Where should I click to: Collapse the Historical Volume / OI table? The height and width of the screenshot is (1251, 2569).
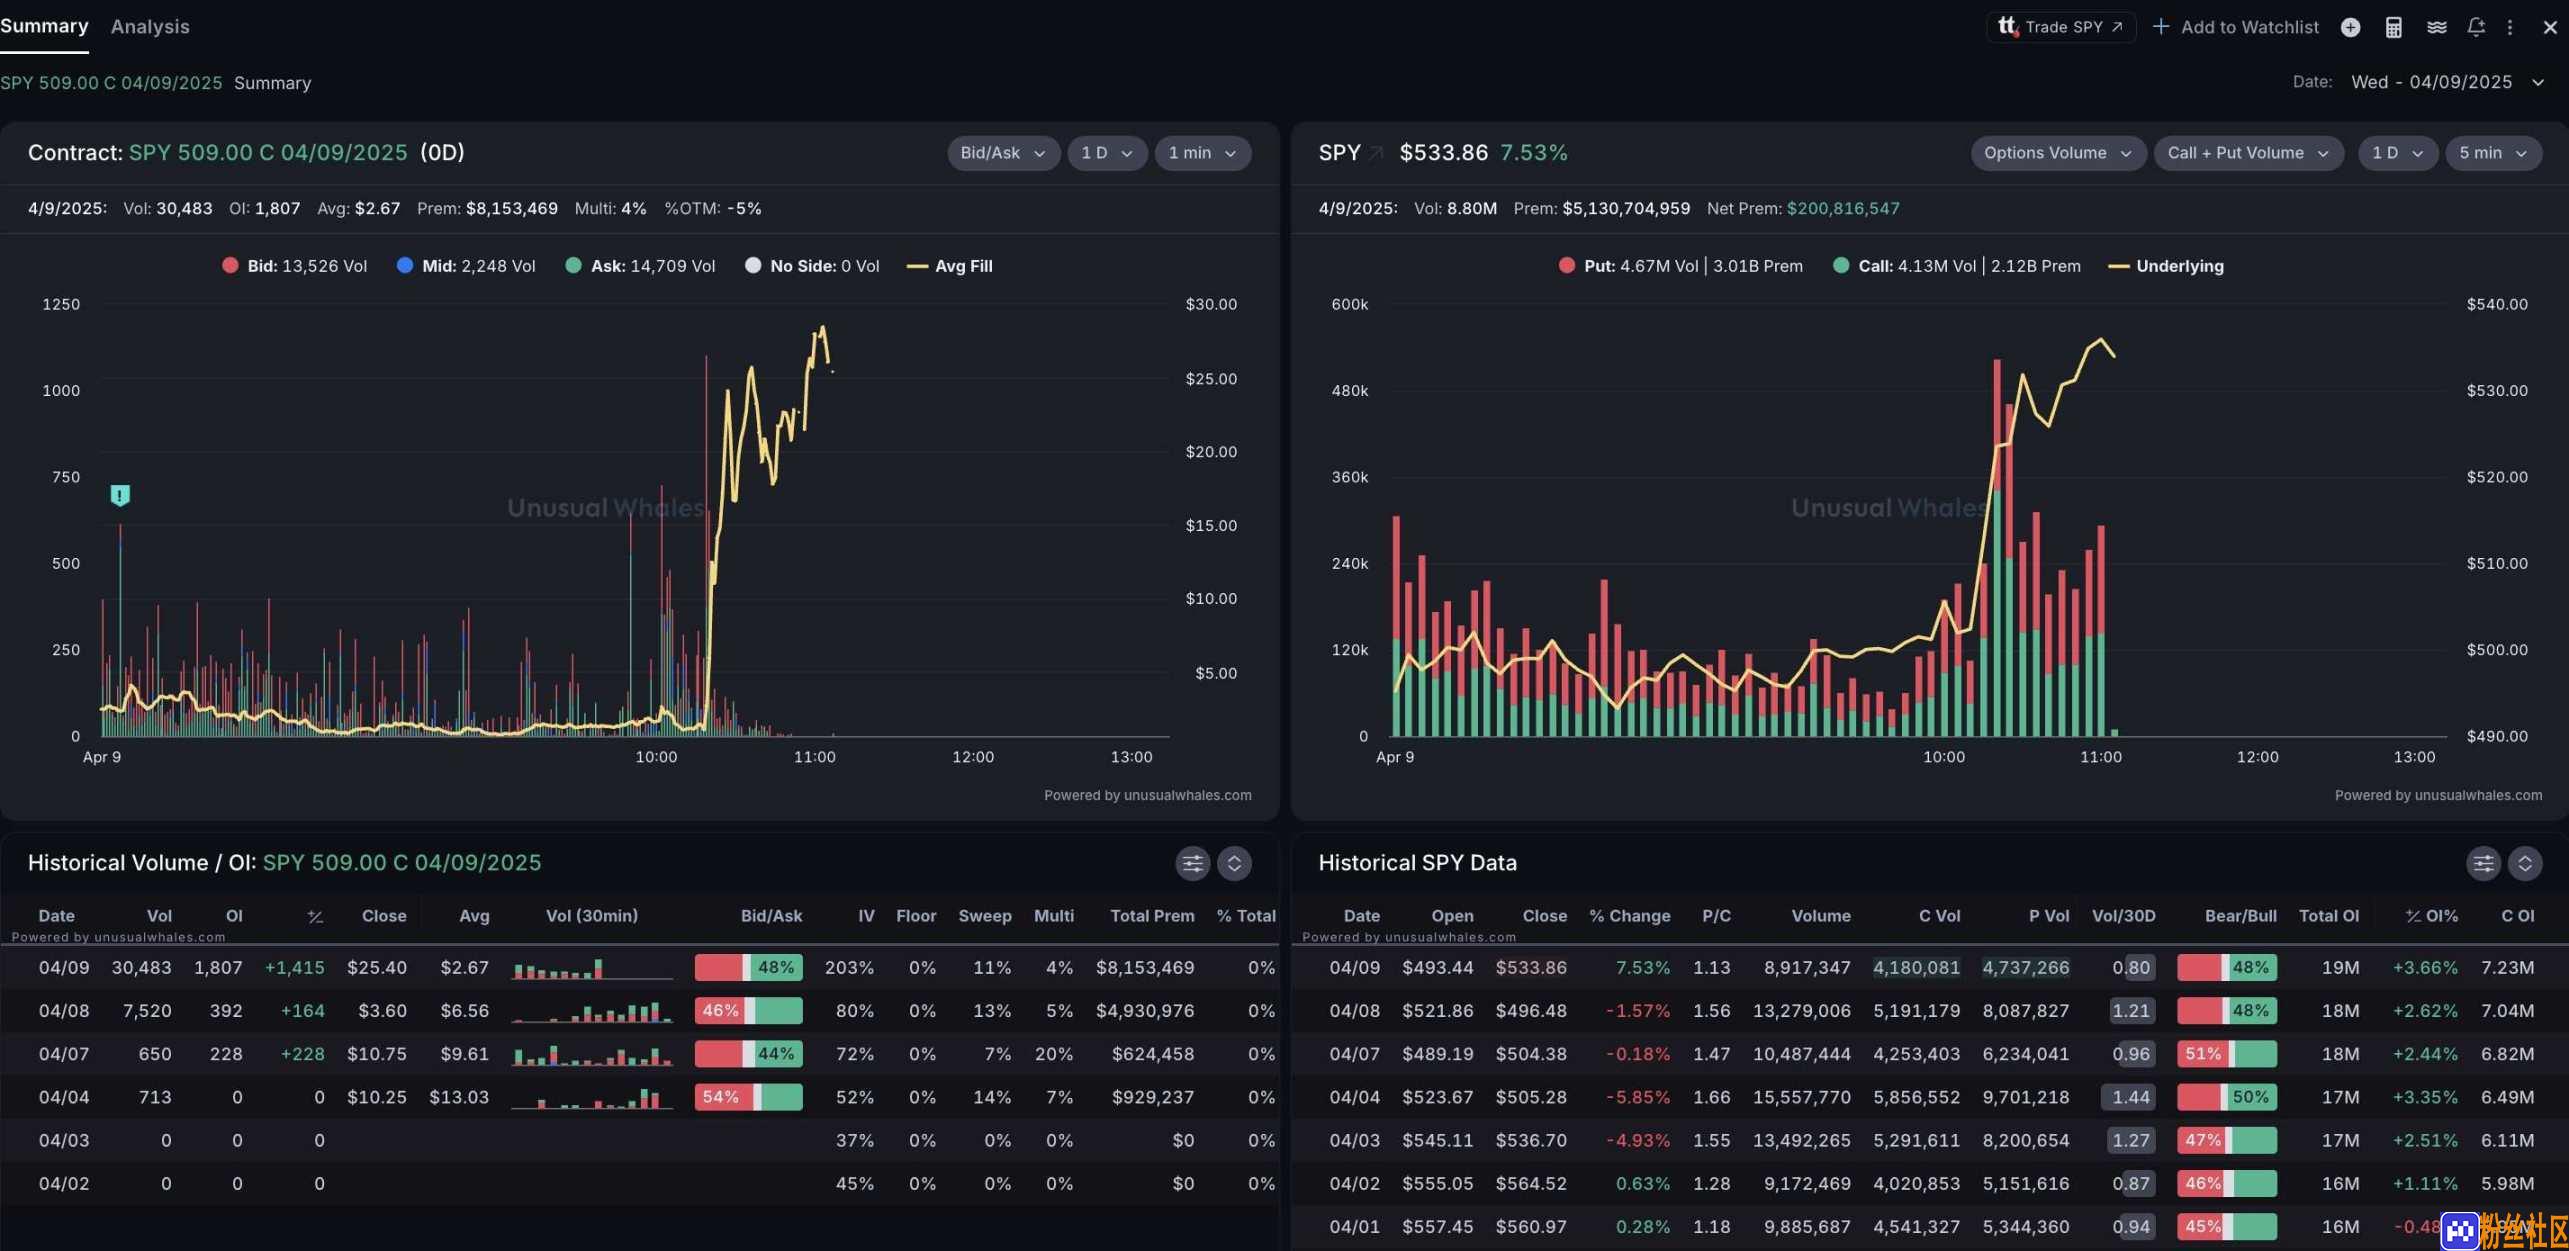tap(1234, 863)
